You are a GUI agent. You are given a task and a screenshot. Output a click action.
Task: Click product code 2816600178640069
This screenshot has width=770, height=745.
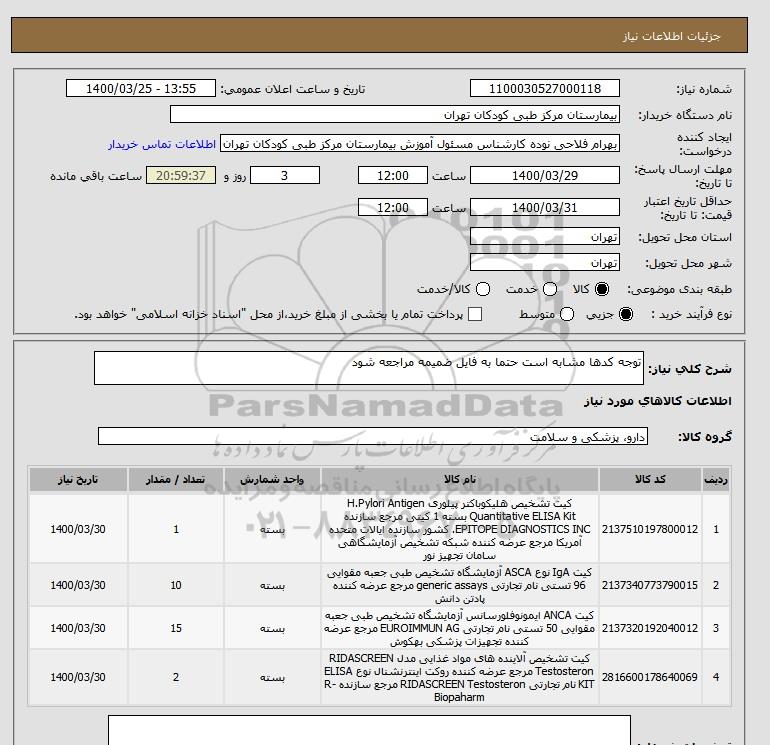coord(650,677)
